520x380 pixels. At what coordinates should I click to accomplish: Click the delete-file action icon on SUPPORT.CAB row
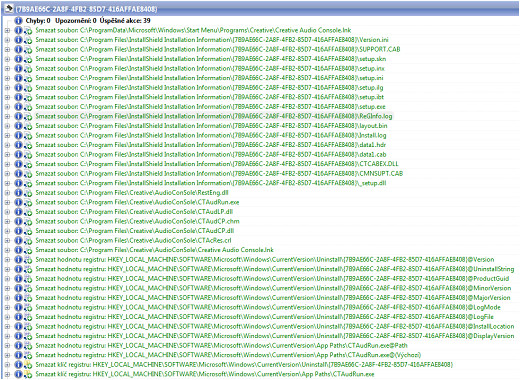(28, 49)
